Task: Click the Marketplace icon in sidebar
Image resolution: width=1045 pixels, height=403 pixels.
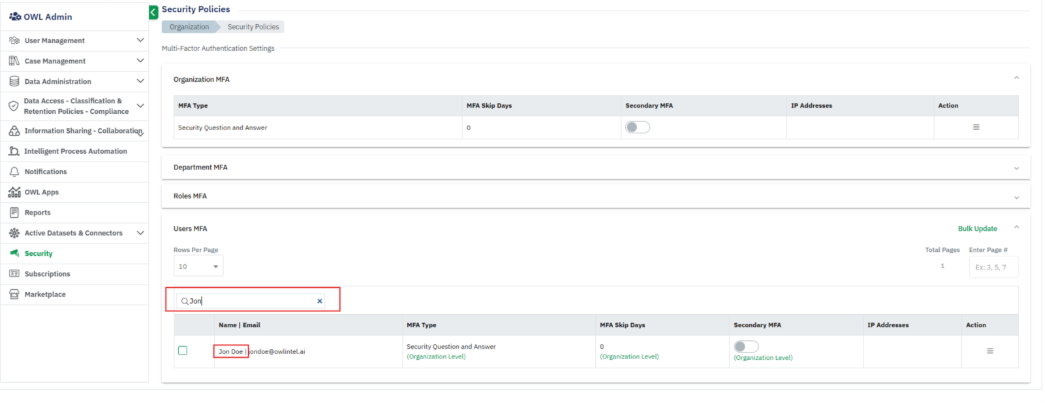Action: 14,294
